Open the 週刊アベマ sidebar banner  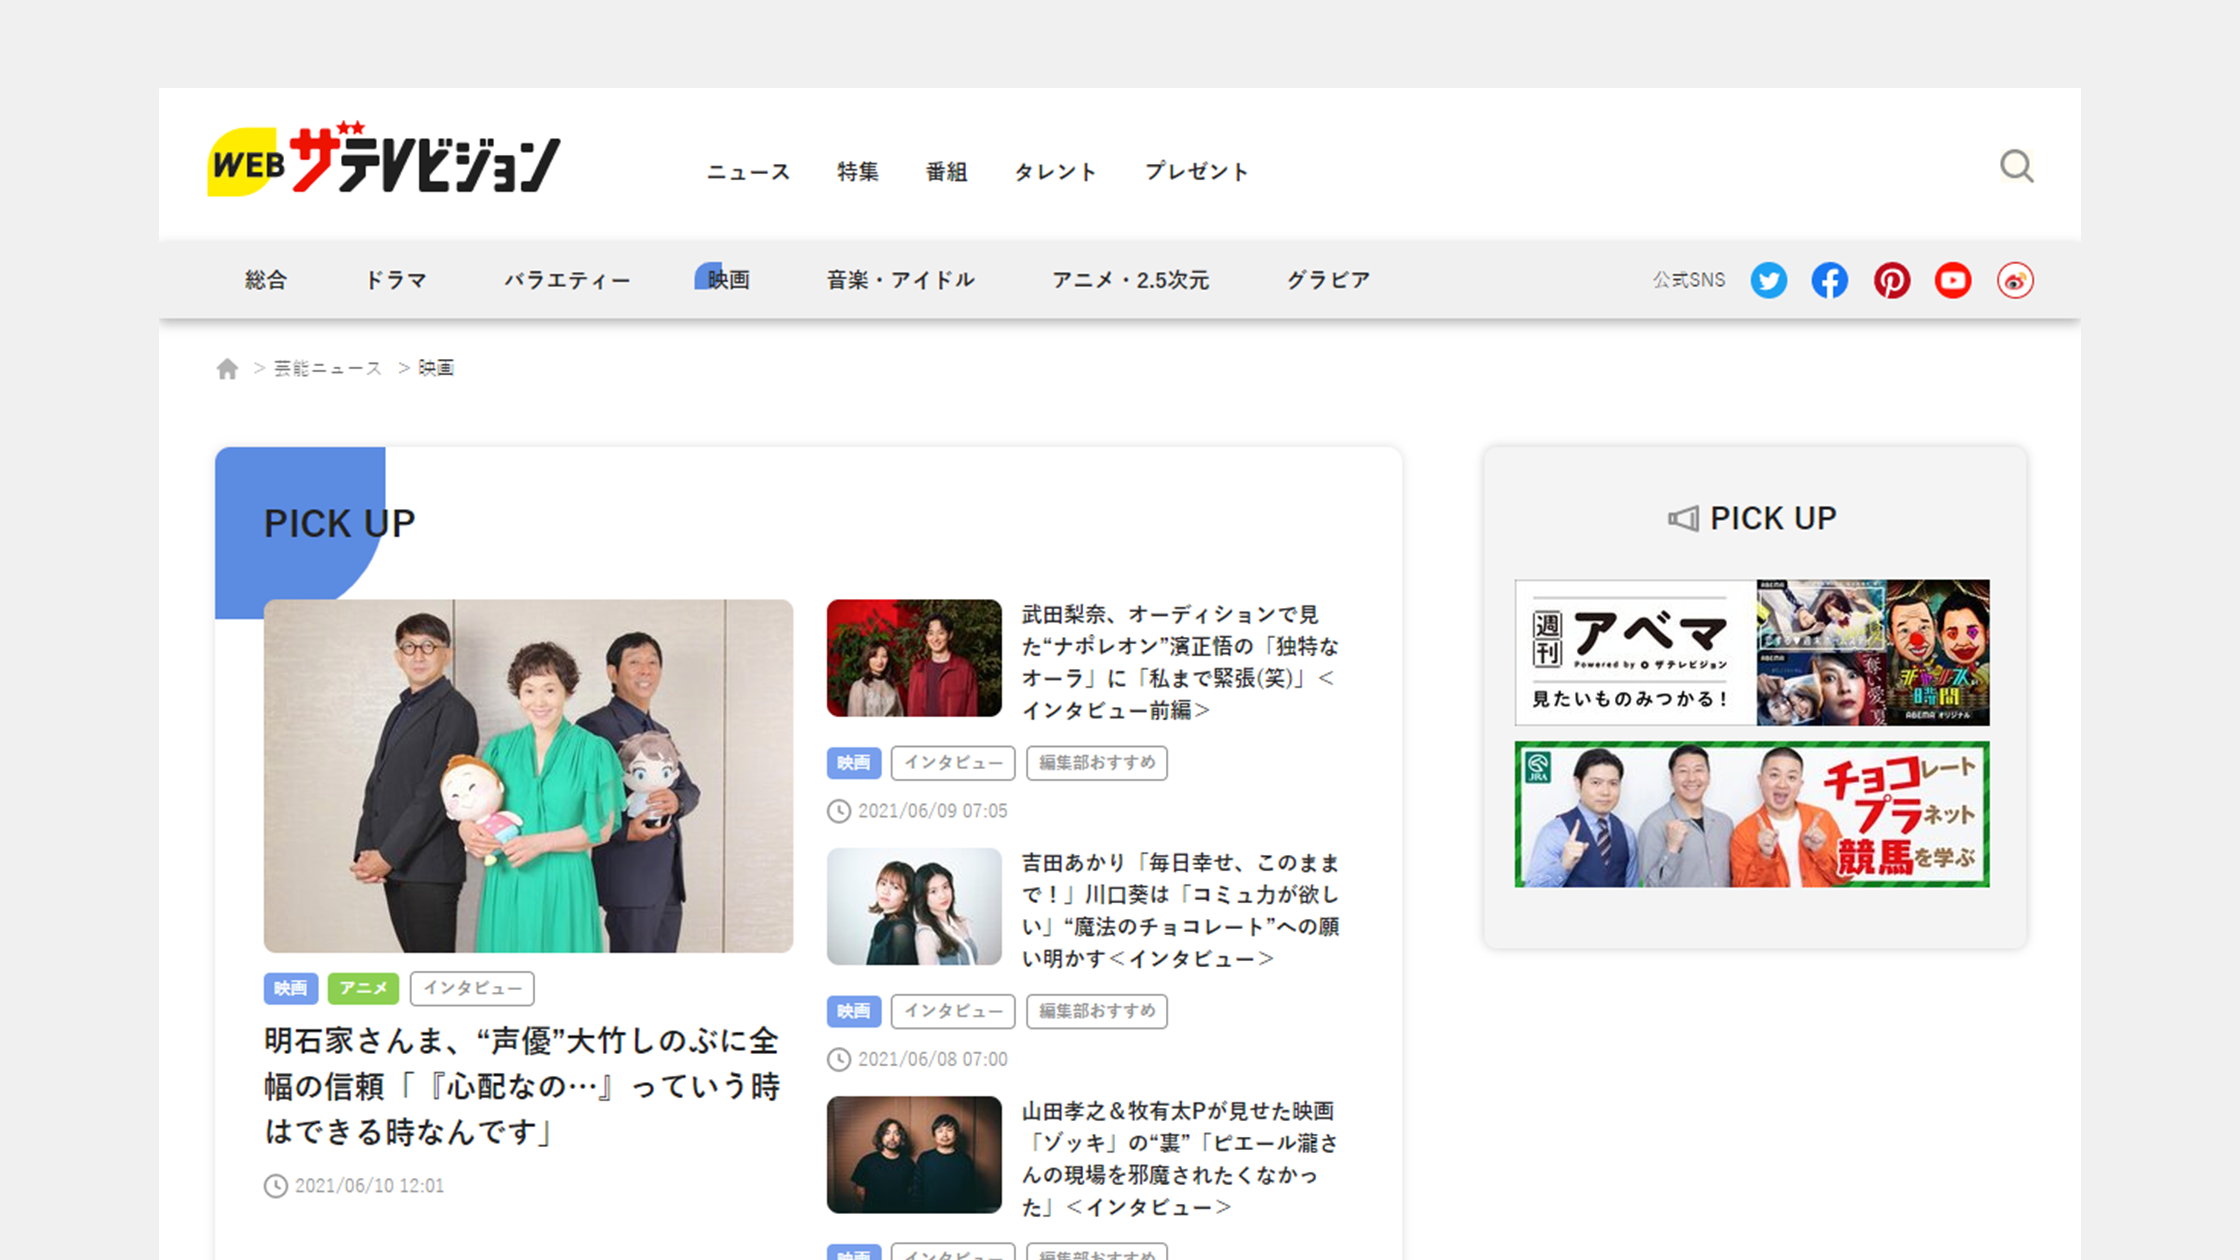click(x=1752, y=652)
